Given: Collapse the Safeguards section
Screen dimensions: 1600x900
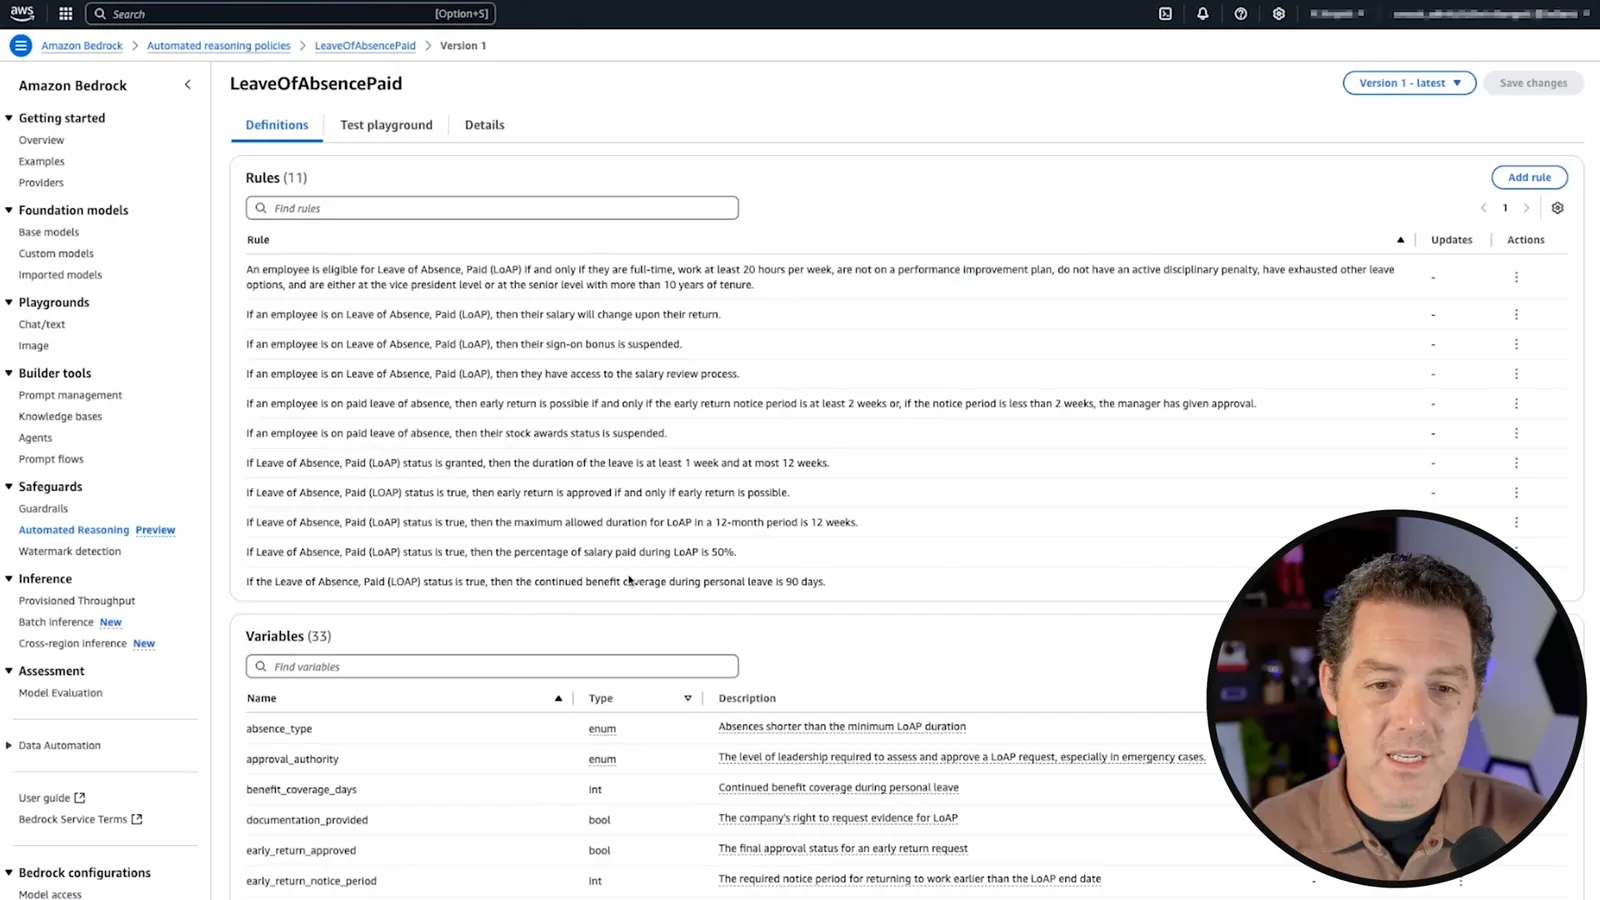Looking at the screenshot, I should coord(9,487).
